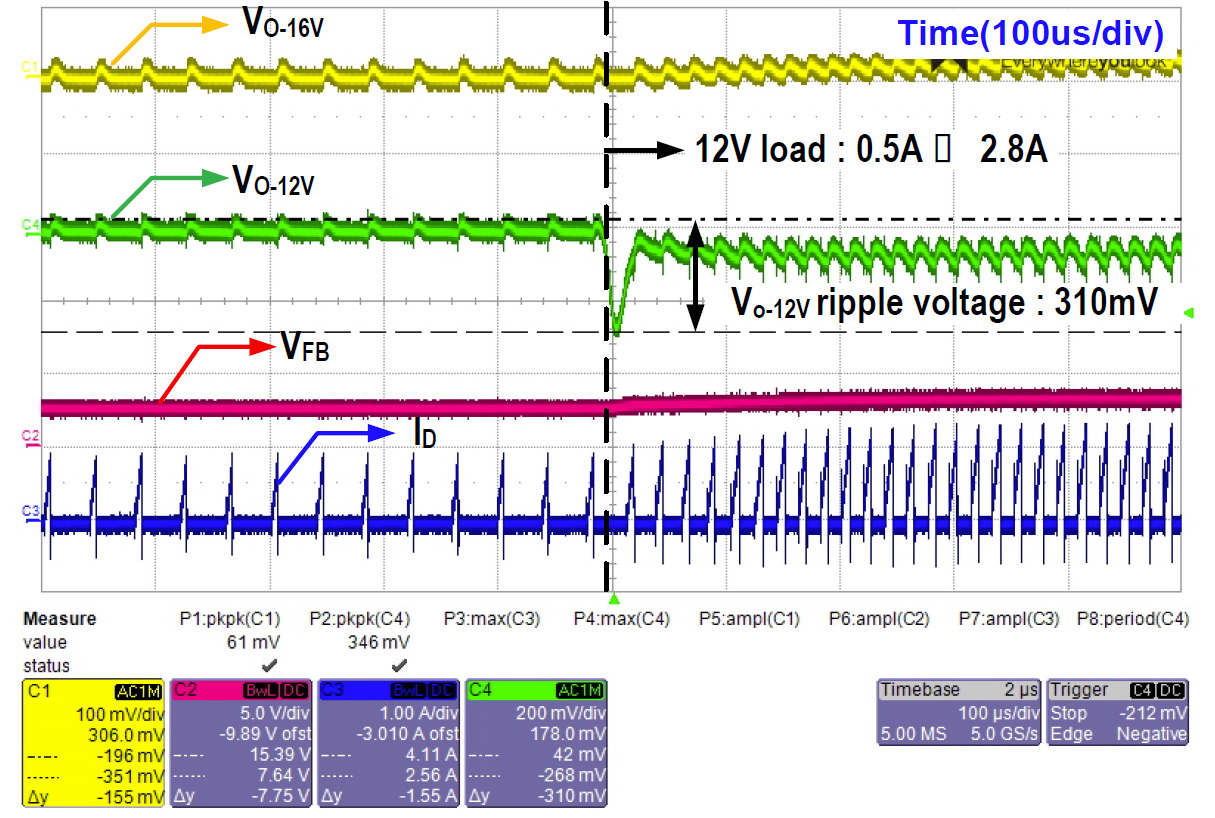
Task: Open the C4 channel settings box
Action: (537, 742)
